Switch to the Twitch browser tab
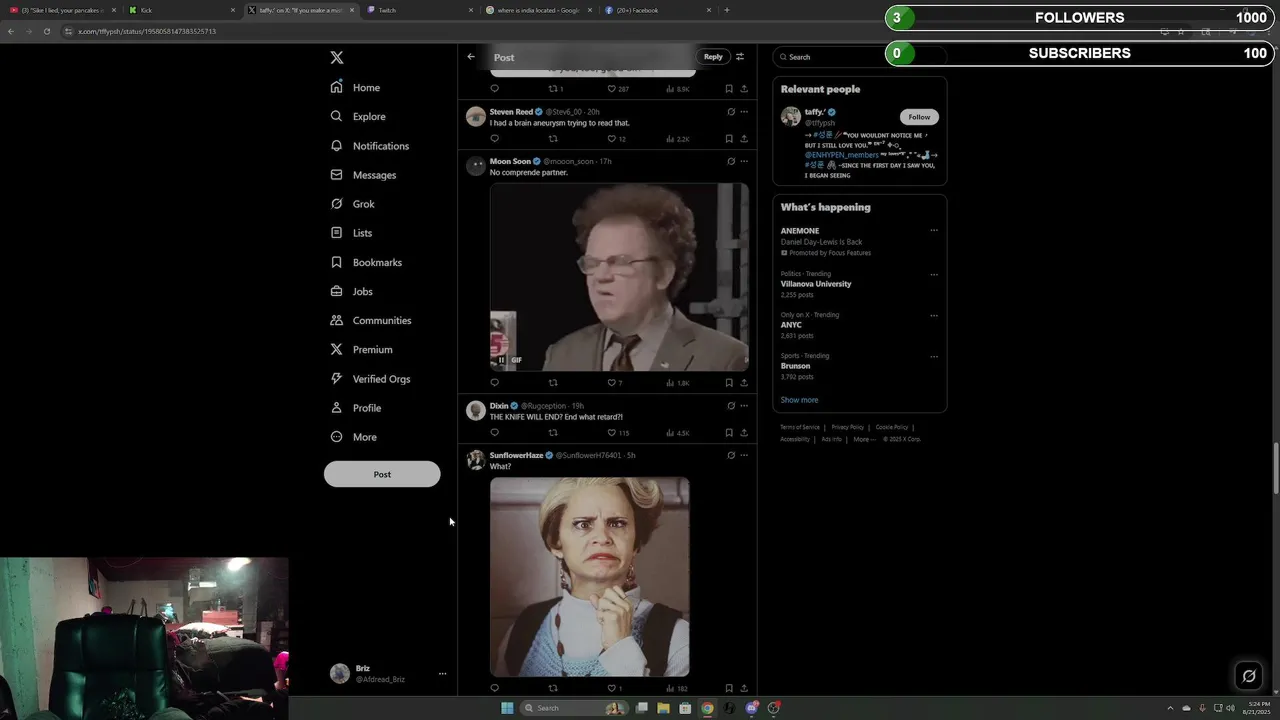The image size is (1280, 720). tap(420, 10)
